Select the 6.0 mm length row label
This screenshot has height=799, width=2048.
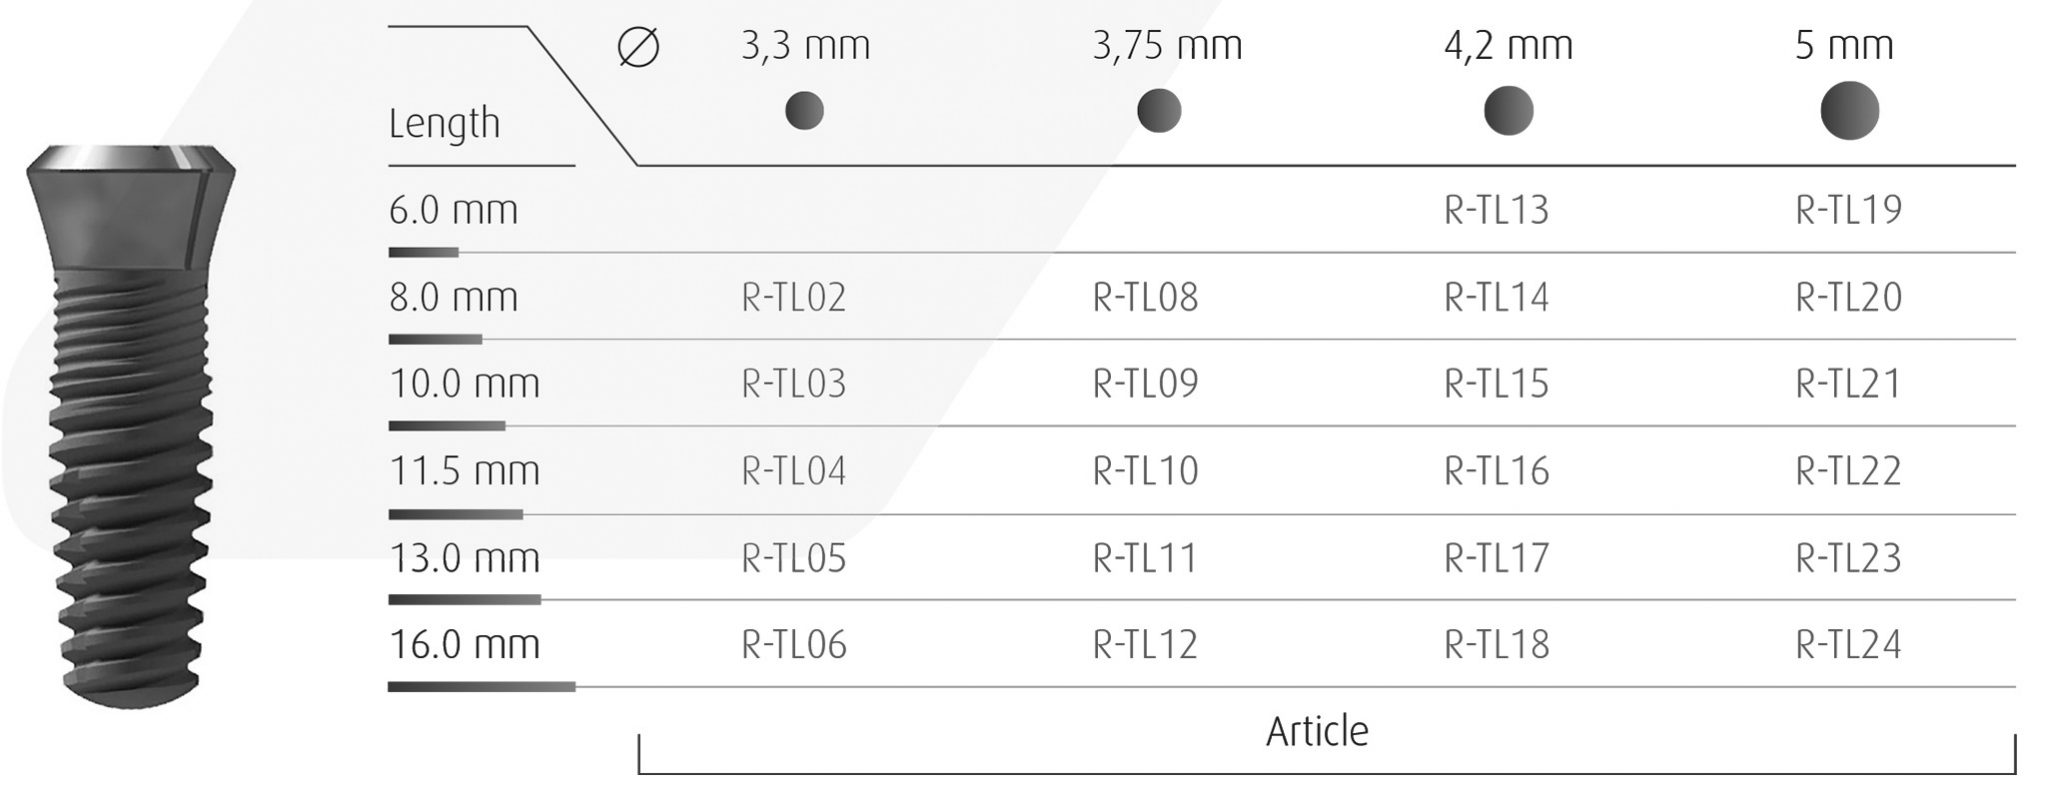pyautogui.click(x=453, y=210)
